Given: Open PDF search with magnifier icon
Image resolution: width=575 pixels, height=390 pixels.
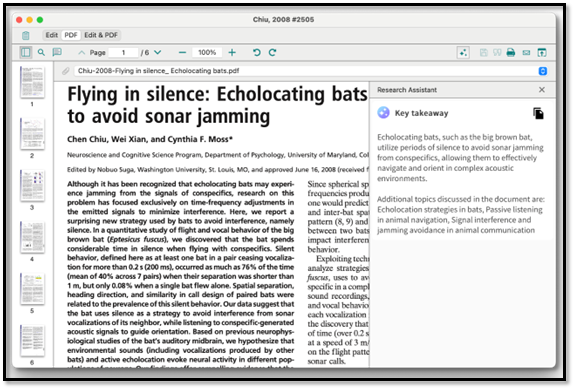Looking at the screenshot, I should coord(41,52).
